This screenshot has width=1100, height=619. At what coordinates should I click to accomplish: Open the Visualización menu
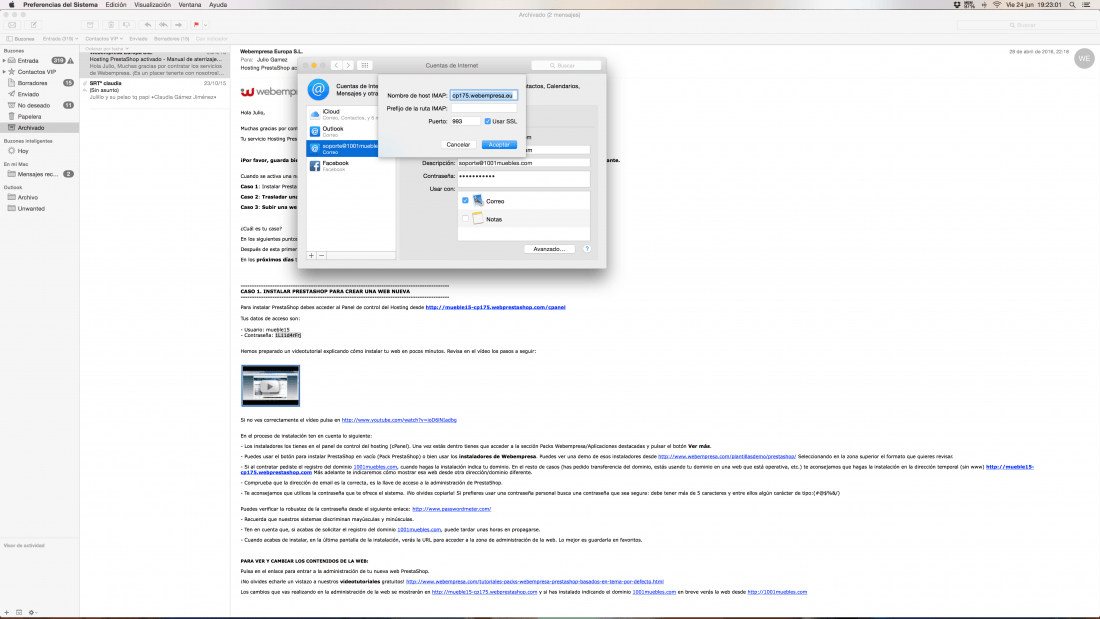(x=152, y=5)
